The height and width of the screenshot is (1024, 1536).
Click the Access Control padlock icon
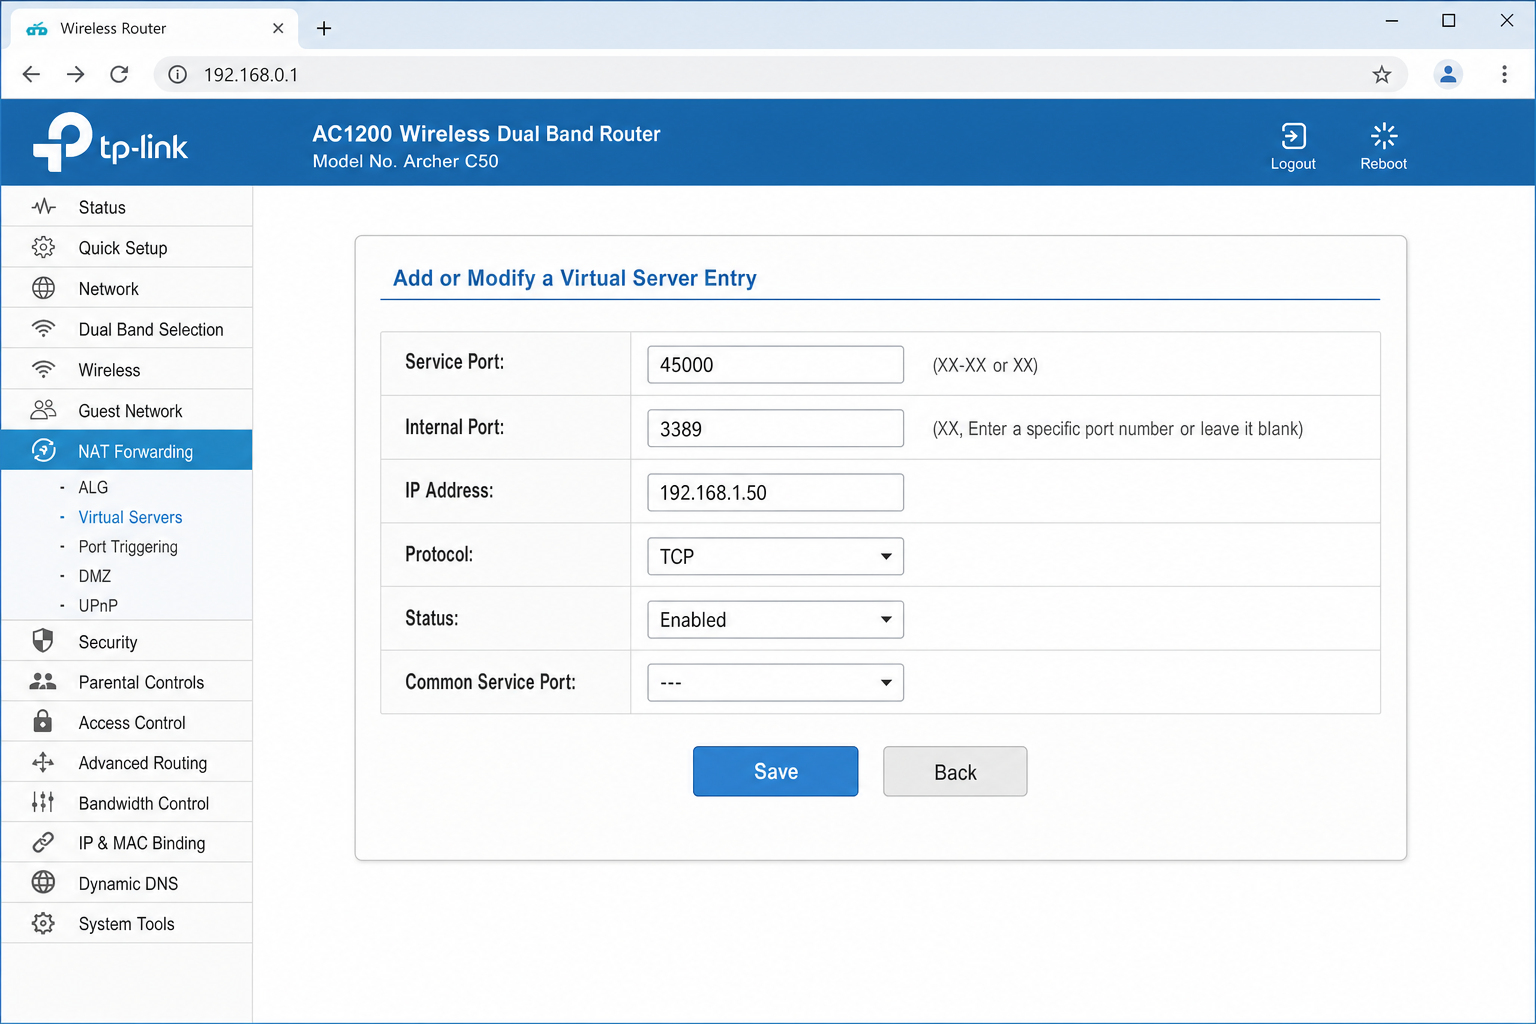(43, 721)
